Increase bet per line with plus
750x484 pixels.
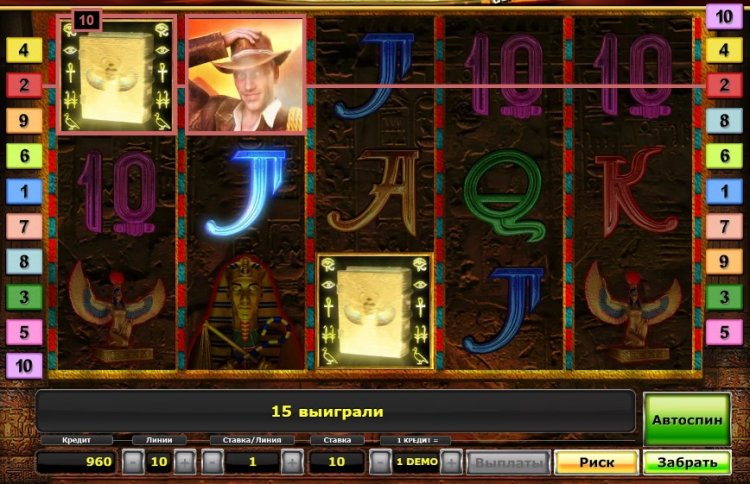point(292,462)
